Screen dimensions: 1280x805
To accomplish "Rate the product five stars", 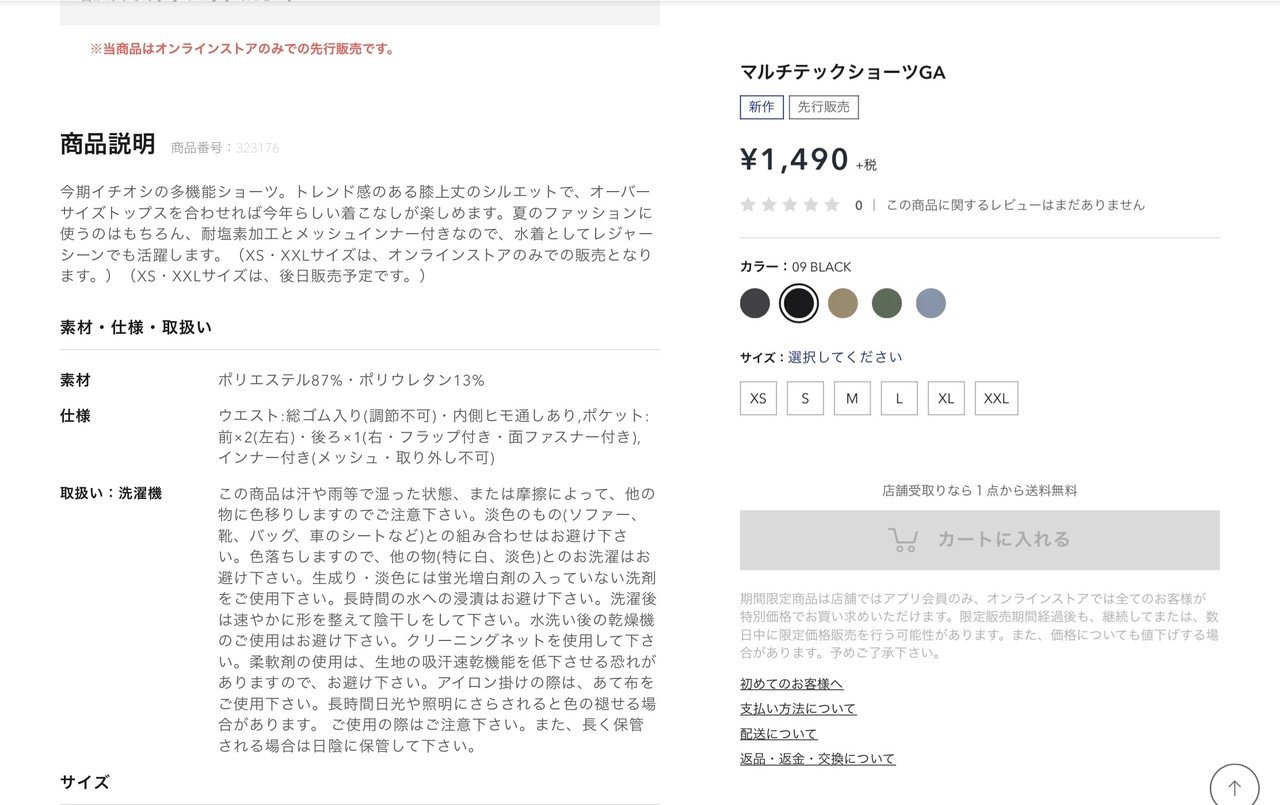I will (832, 205).
